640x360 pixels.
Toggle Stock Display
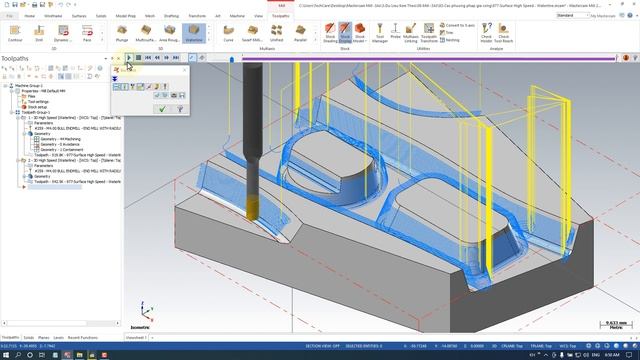tap(345, 33)
